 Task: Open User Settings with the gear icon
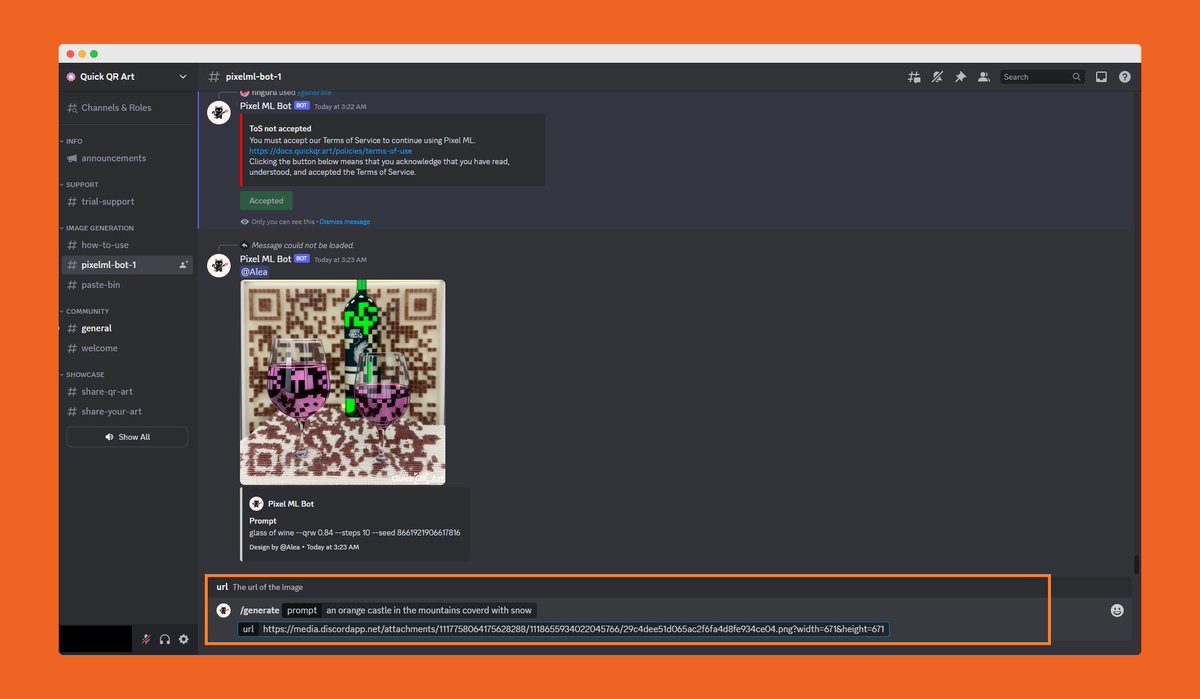[183, 638]
